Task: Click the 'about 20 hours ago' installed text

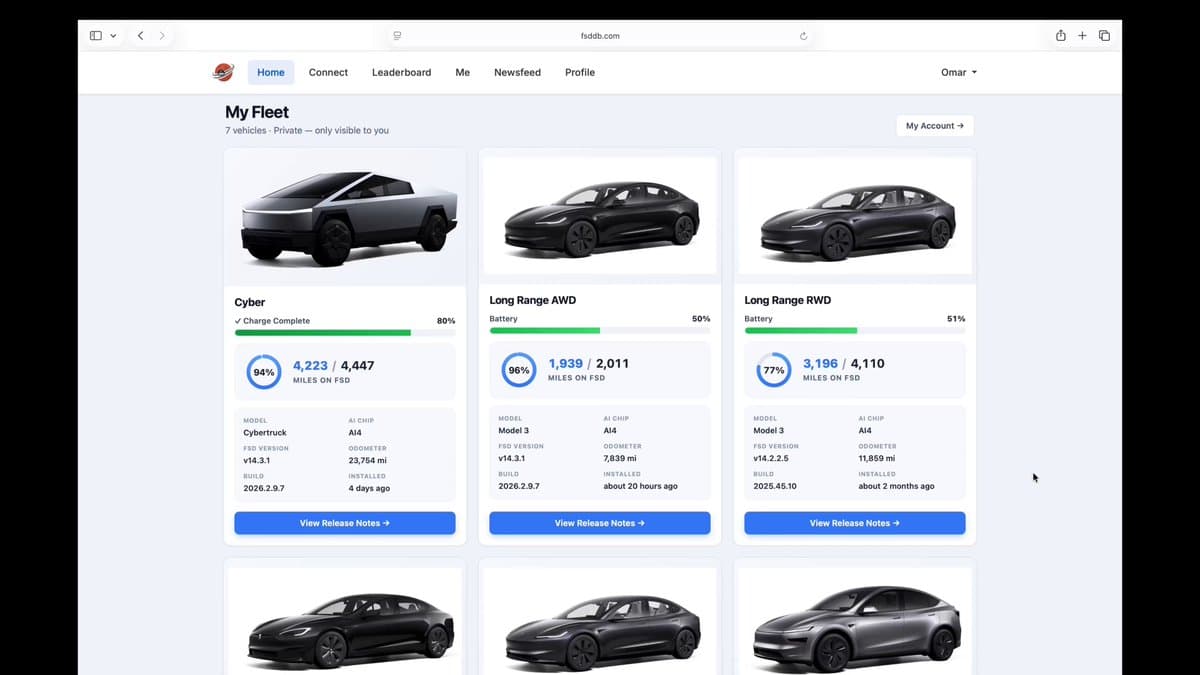Action: tap(641, 487)
